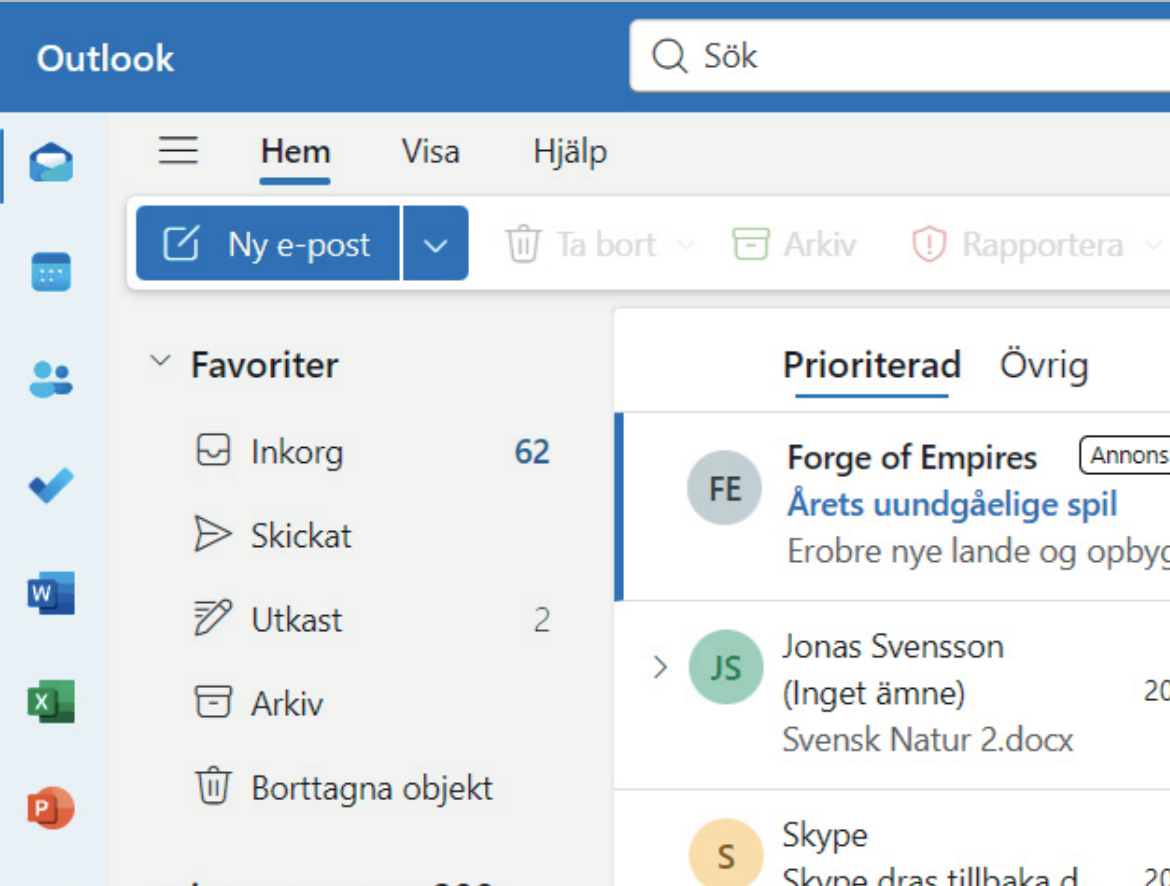Toggle the hamburger navigation pane button
The height and width of the screenshot is (886, 1170).
(179, 152)
